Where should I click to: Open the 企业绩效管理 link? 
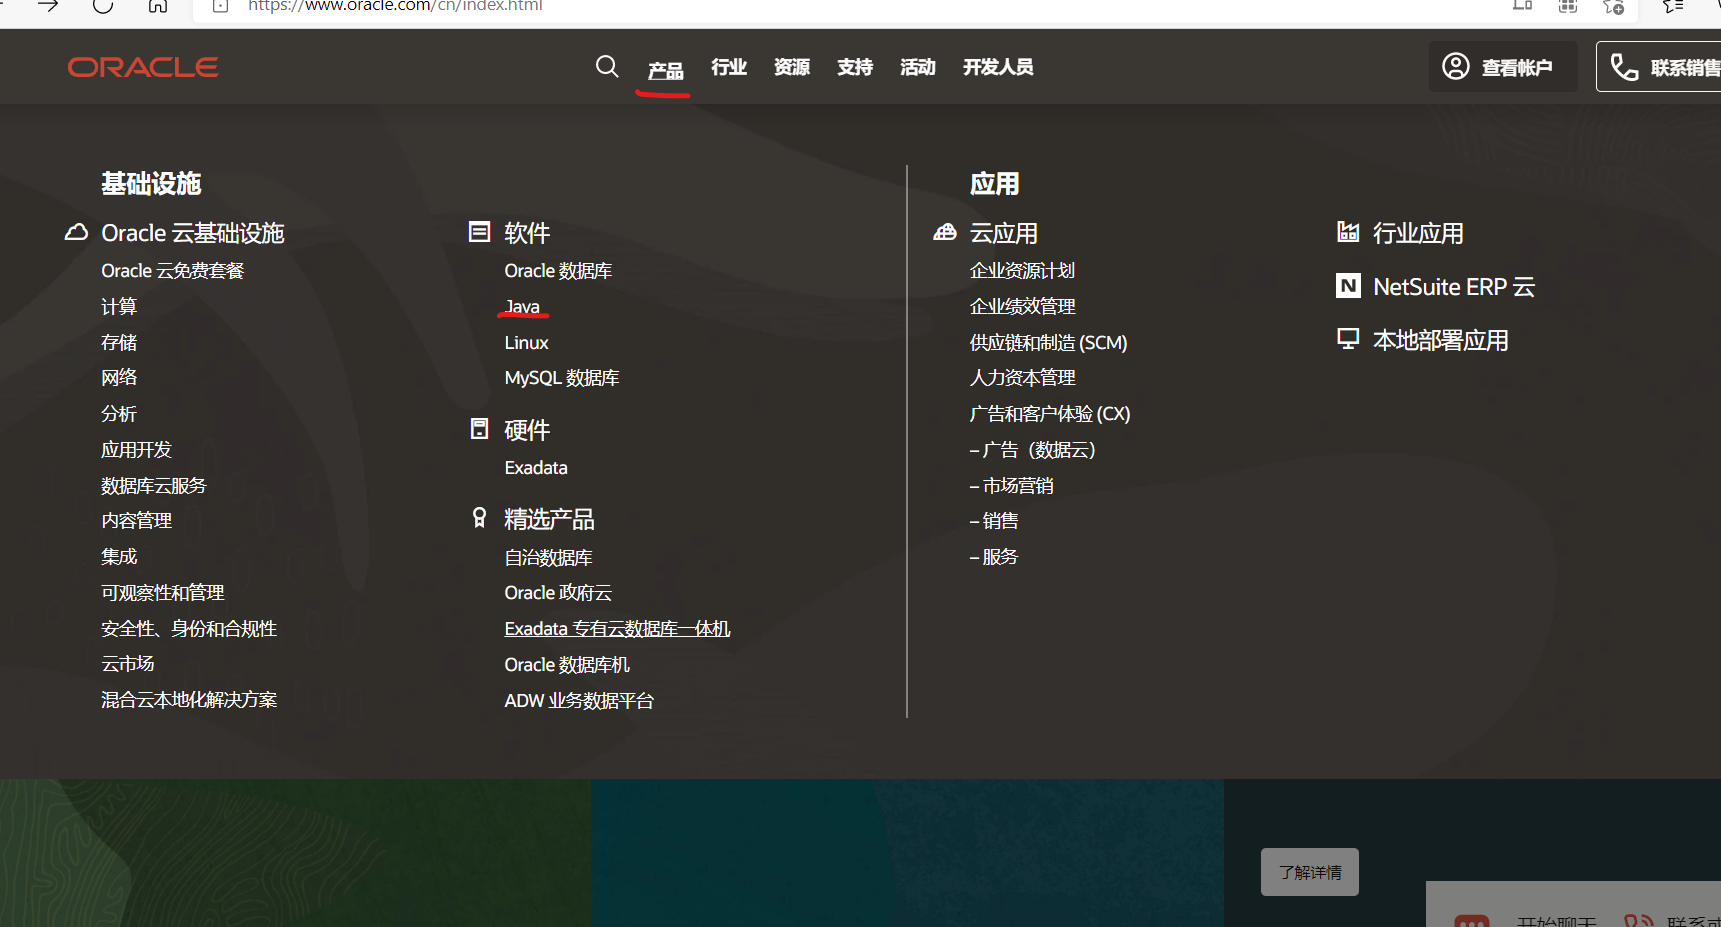click(x=1022, y=307)
